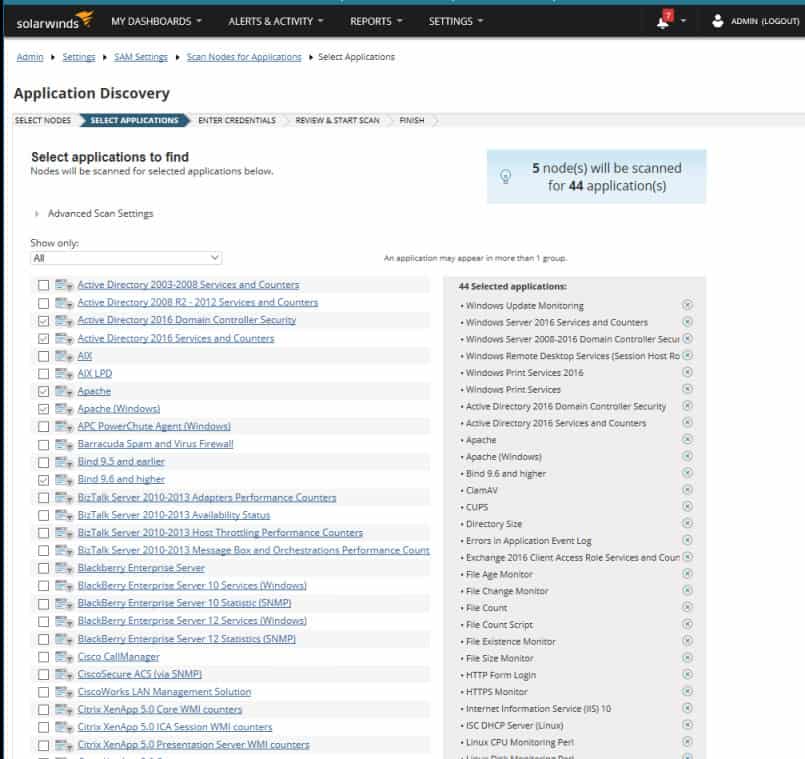805x759 pixels.
Task: Click File Change Monitor selected entry
Action: pyautogui.click(x=507, y=591)
